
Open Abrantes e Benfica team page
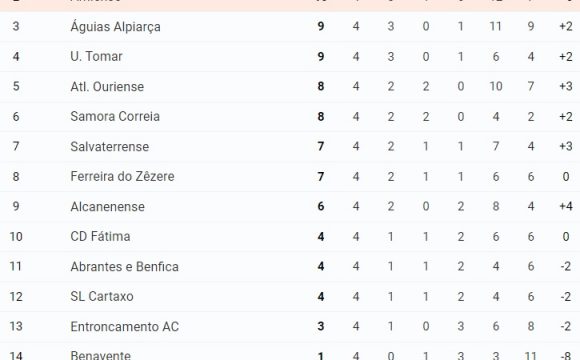click(125, 266)
